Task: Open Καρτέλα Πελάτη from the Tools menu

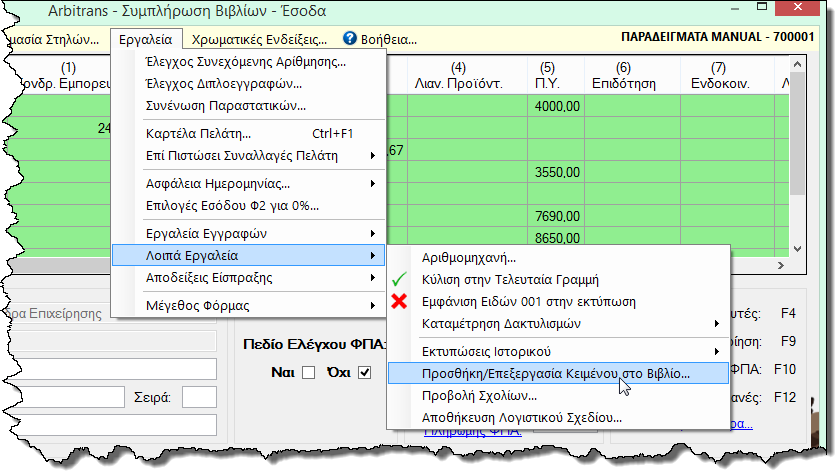Action: point(249,133)
